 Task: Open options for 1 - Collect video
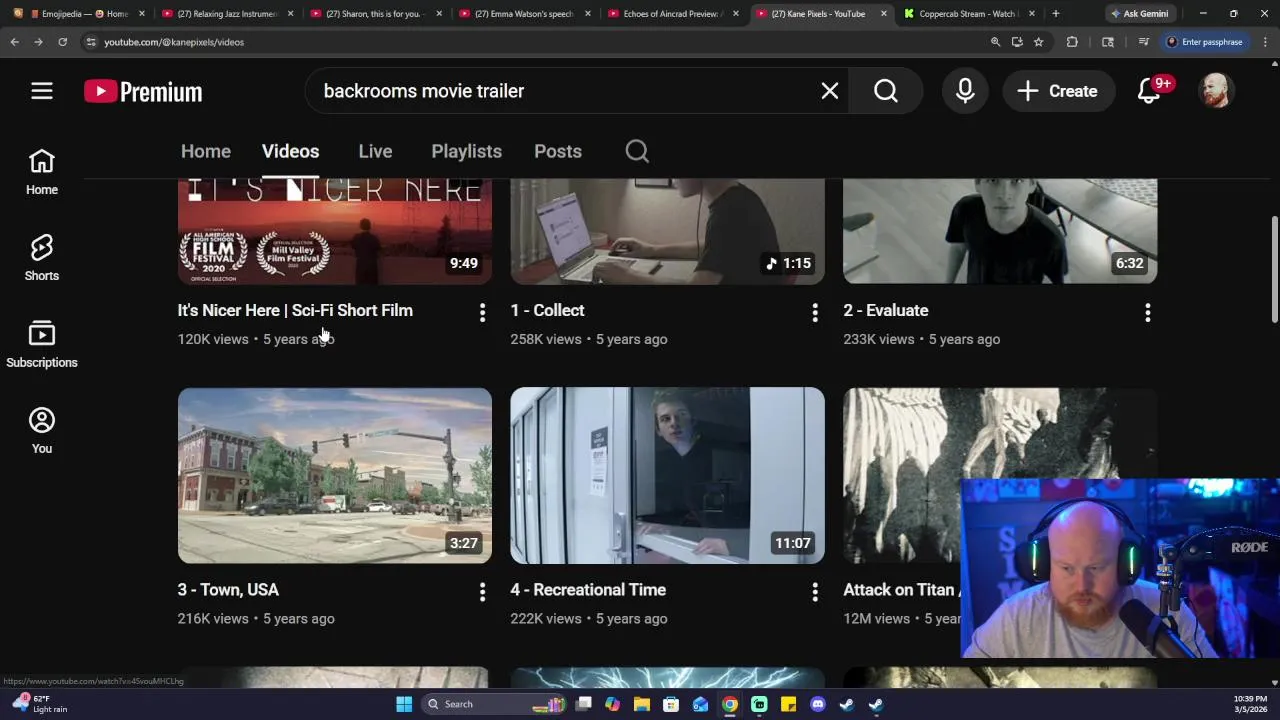(x=815, y=313)
